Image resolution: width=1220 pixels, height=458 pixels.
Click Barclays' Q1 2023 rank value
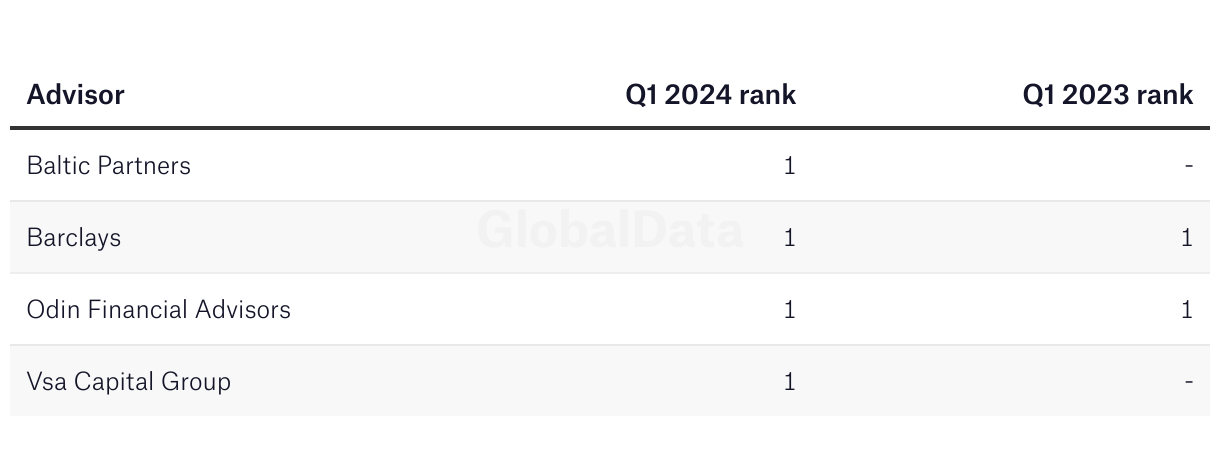point(1187,237)
